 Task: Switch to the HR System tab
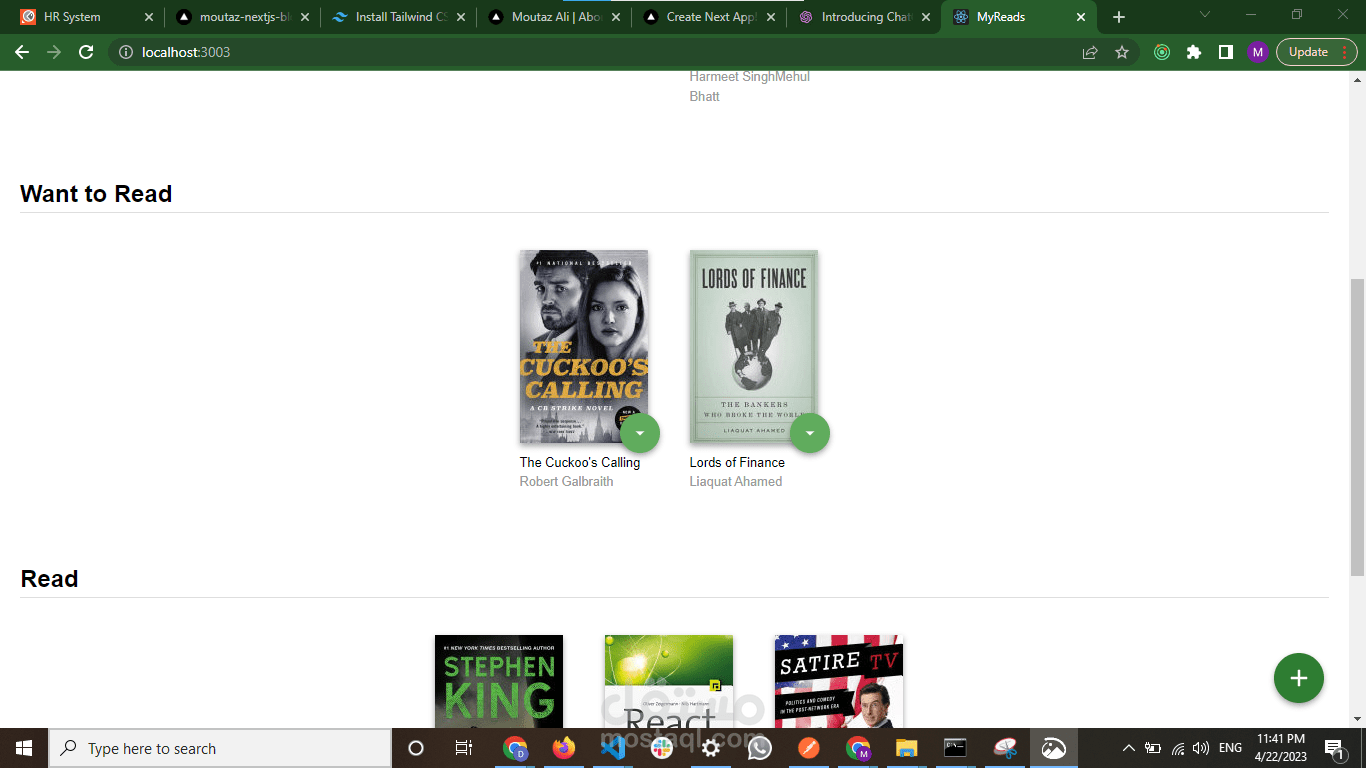(84, 17)
